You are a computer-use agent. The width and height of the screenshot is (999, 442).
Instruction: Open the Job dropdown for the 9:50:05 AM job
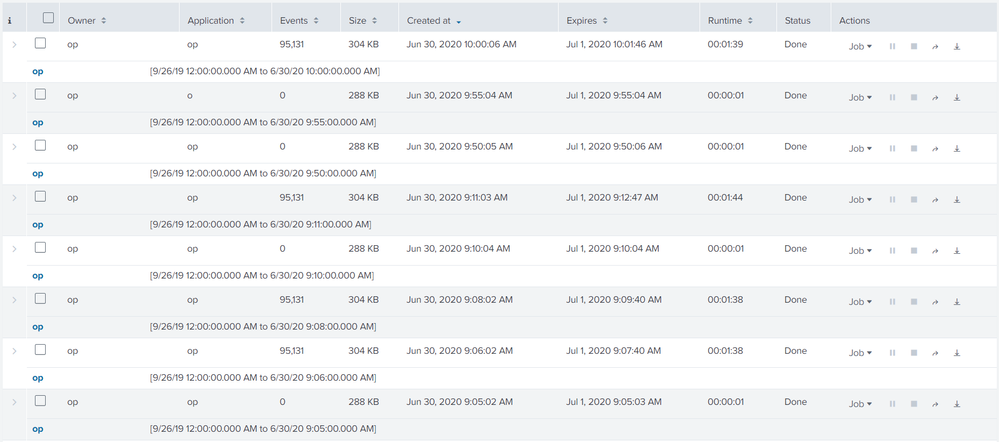click(860, 148)
